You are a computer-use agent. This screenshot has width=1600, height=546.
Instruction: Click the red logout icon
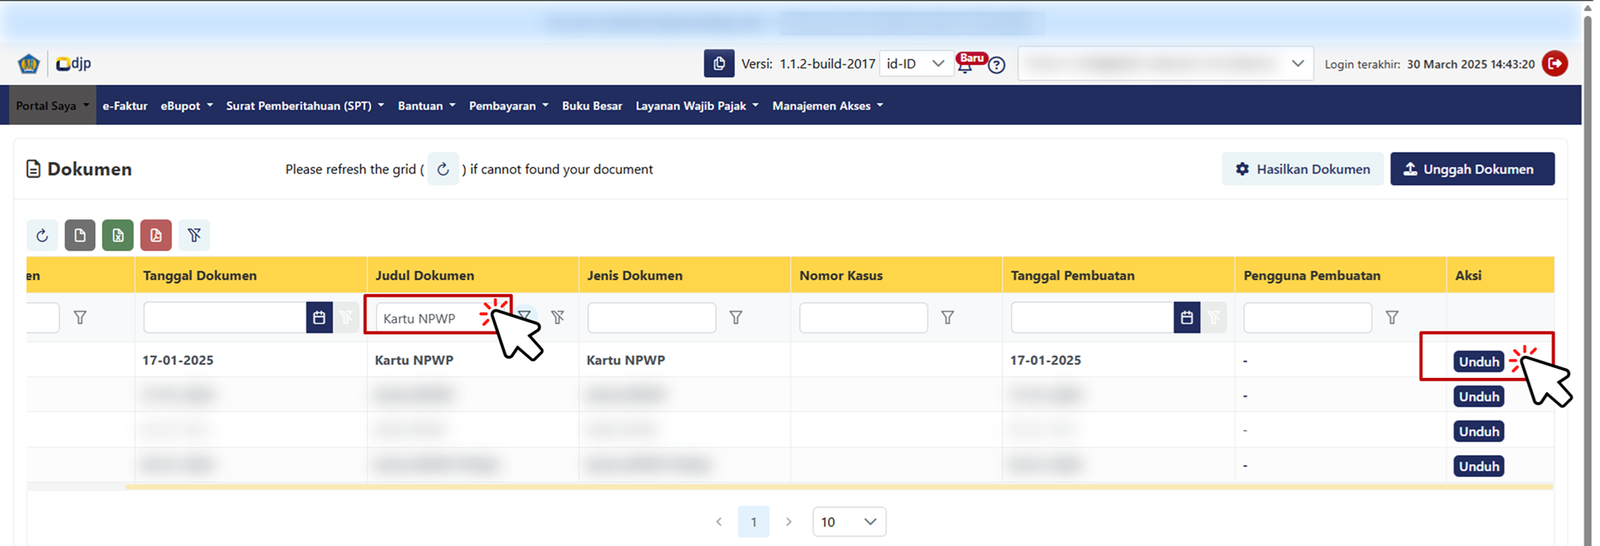tap(1554, 64)
